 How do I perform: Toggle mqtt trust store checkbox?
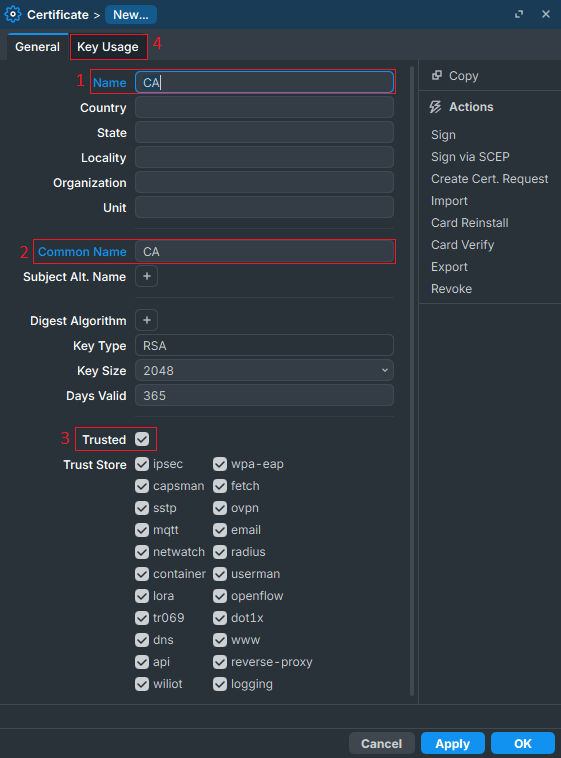pyautogui.click(x=142, y=530)
